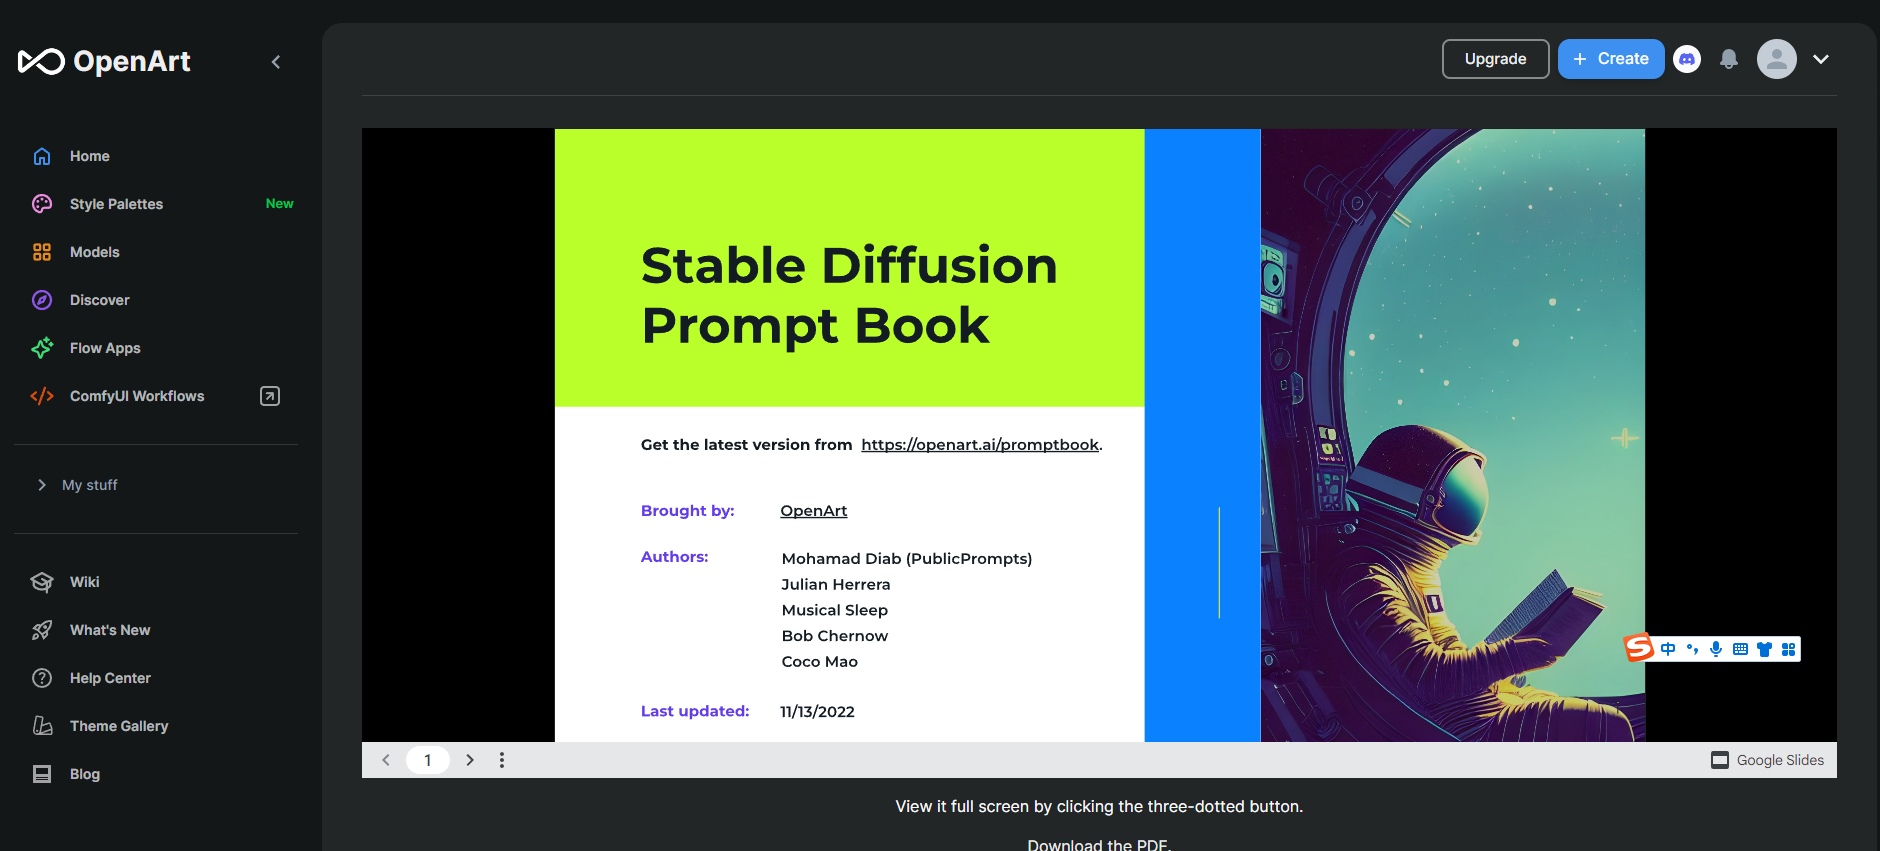Click the Wiki graduation cap icon
This screenshot has width=1880, height=851.
point(42,582)
